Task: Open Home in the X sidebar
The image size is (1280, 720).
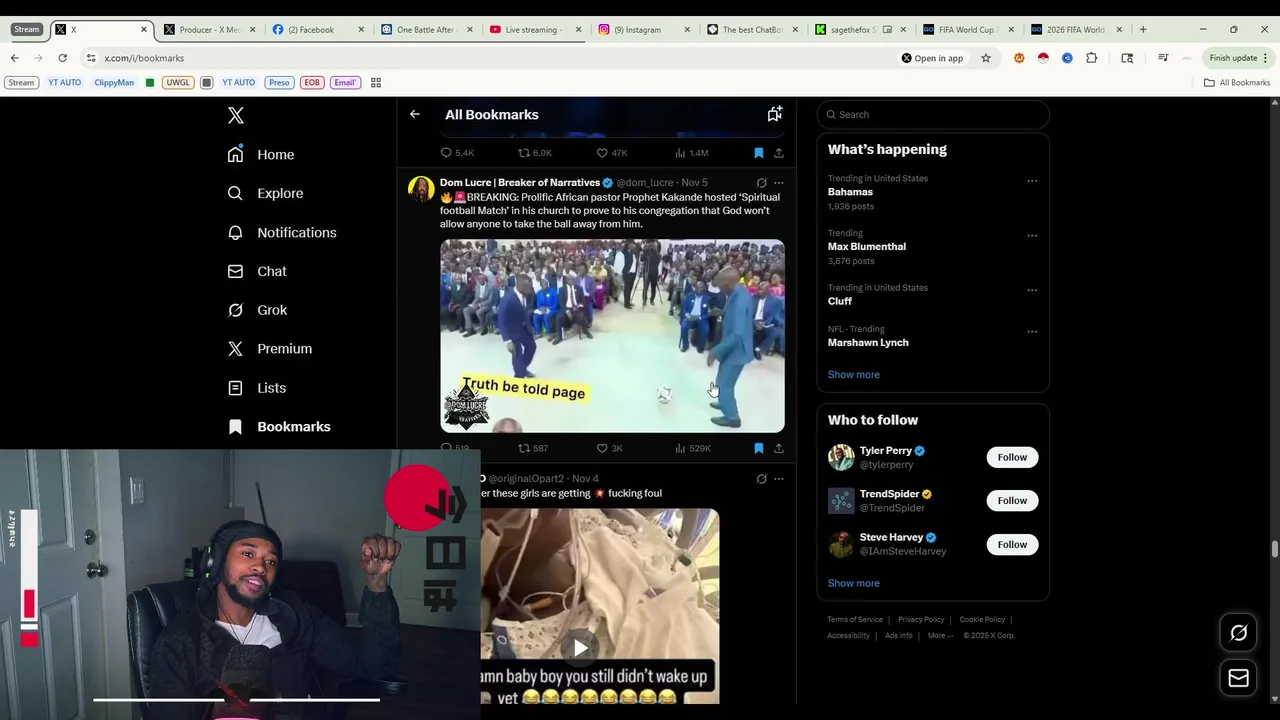Action: tap(261, 154)
